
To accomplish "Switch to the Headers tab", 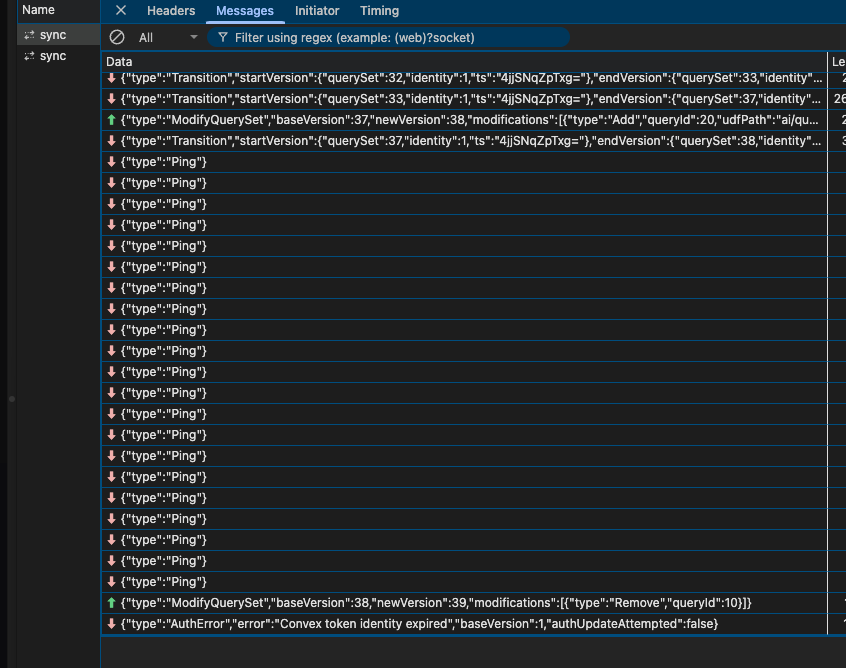I will click(x=171, y=11).
